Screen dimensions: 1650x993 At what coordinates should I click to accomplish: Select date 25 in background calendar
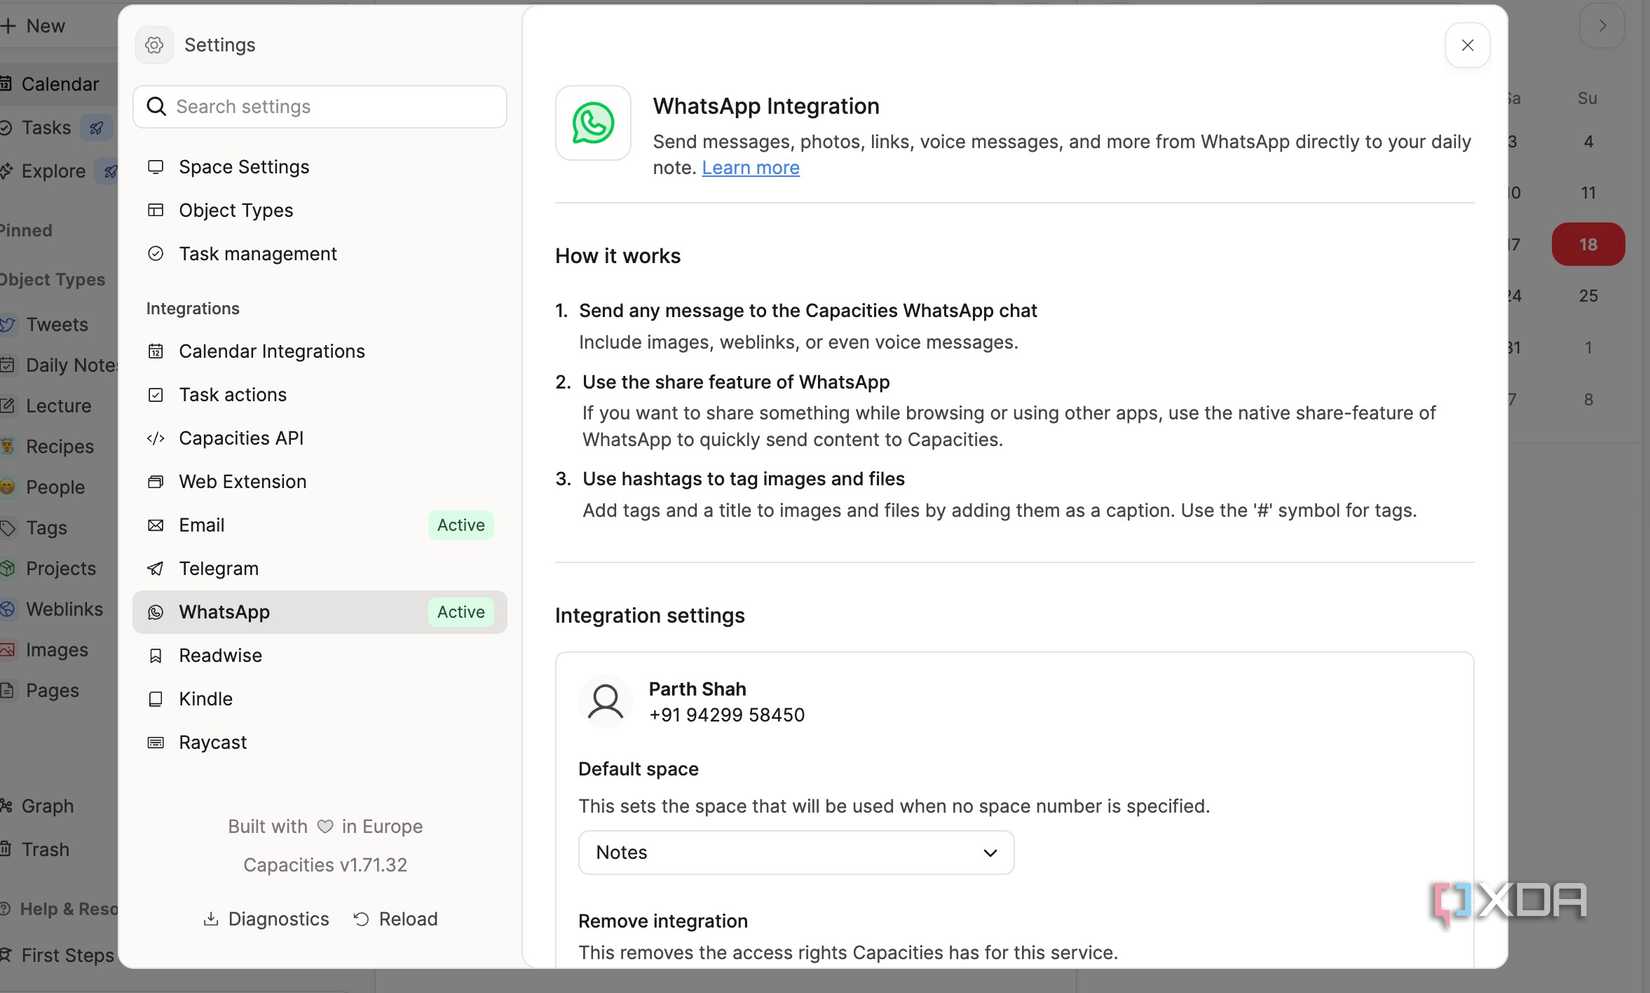pyautogui.click(x=1588, y=296)
